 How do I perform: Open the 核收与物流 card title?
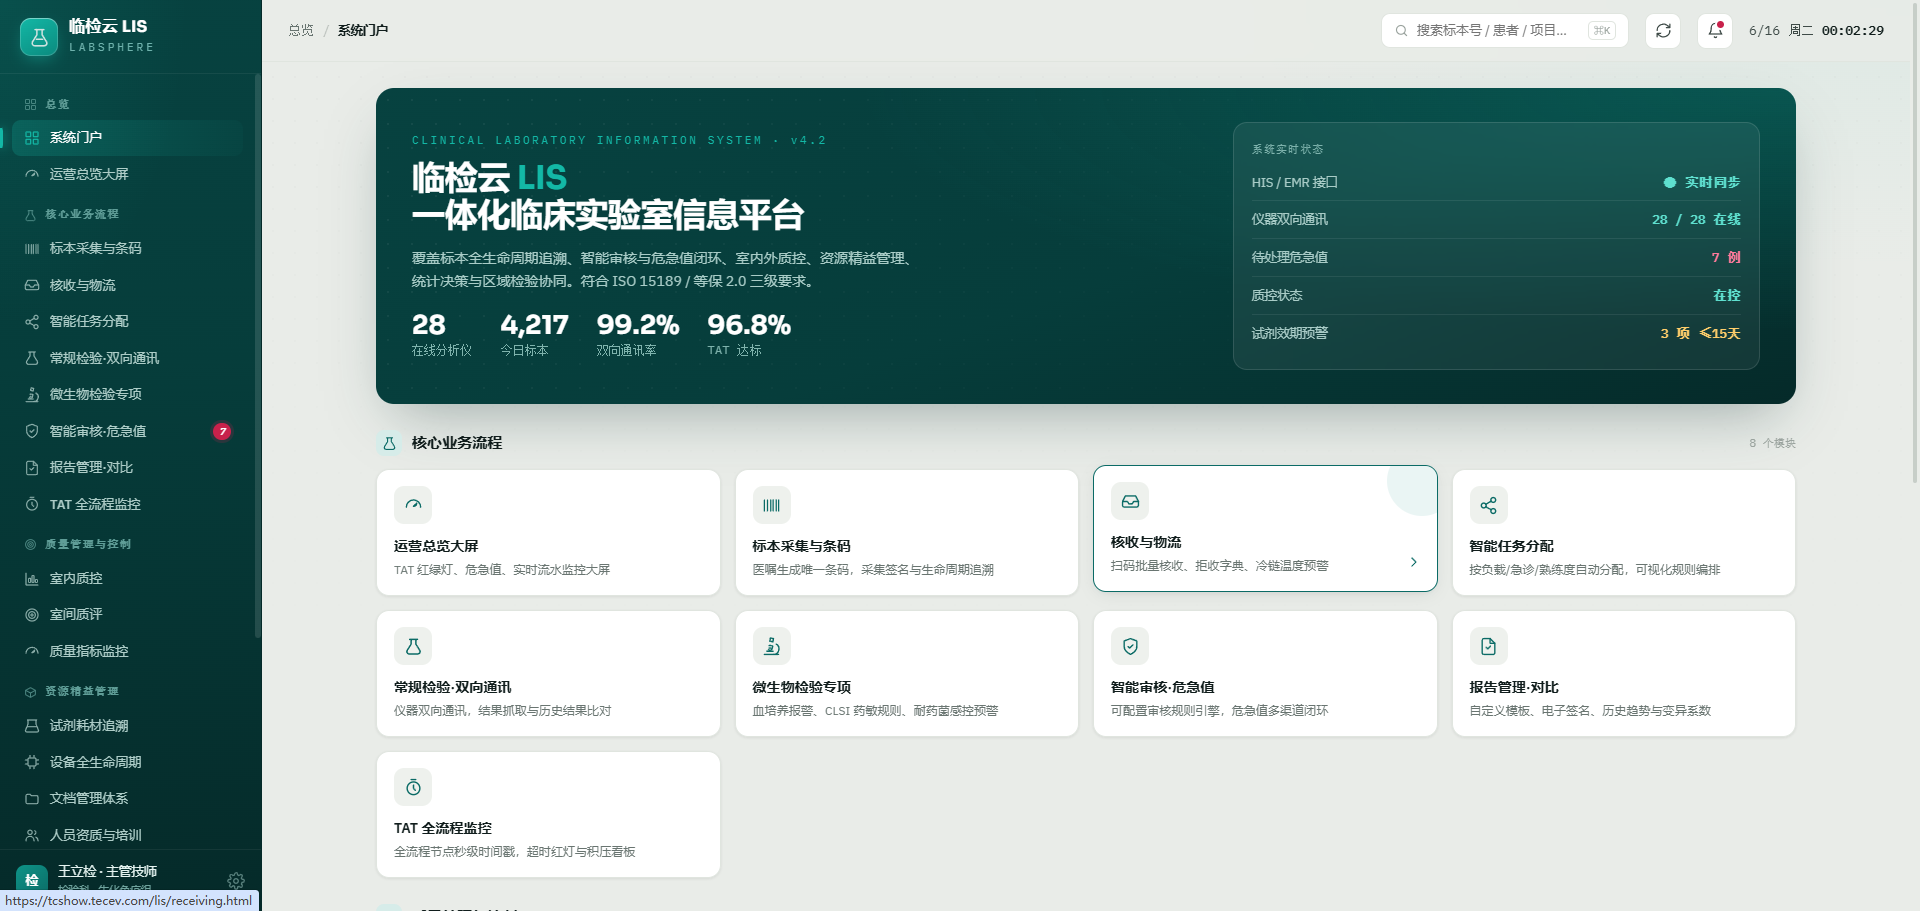[1146, 542]
